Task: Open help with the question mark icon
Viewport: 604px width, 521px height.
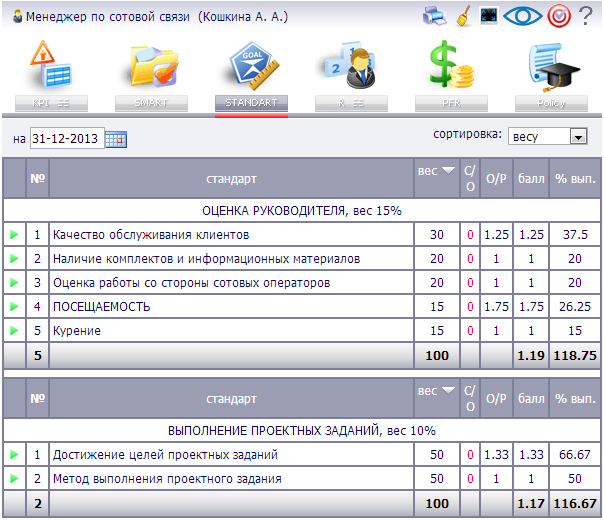Action: coord(586,16)
